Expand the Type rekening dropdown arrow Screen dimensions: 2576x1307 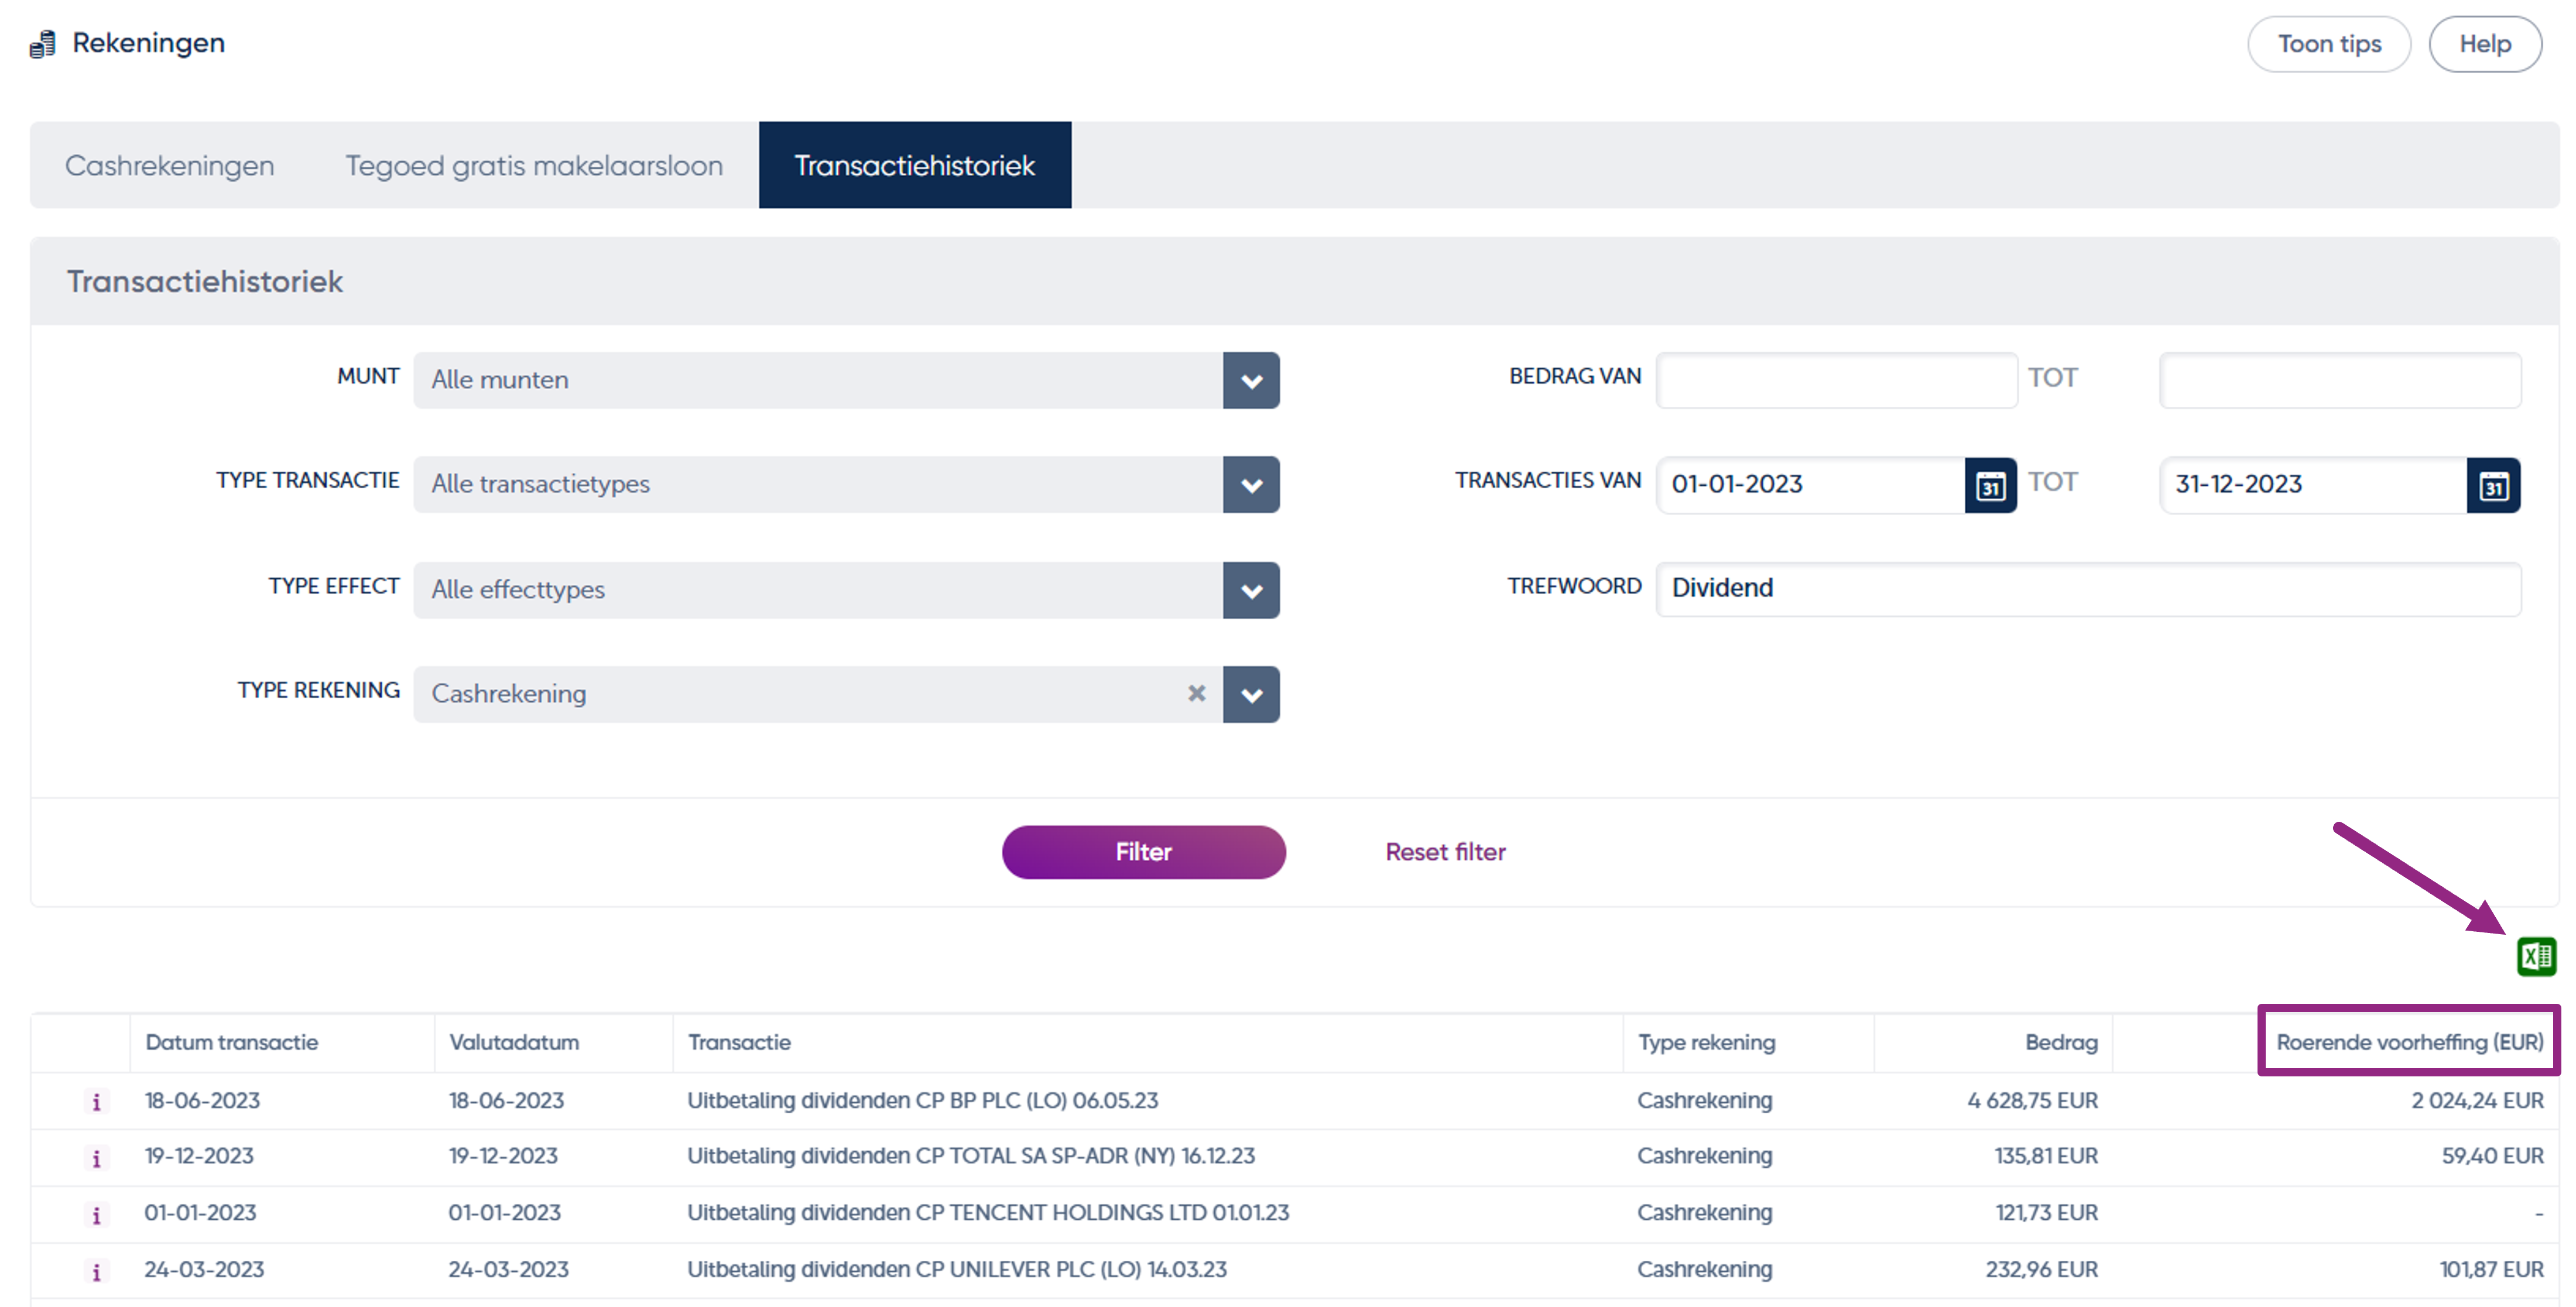click(1251, 694)
